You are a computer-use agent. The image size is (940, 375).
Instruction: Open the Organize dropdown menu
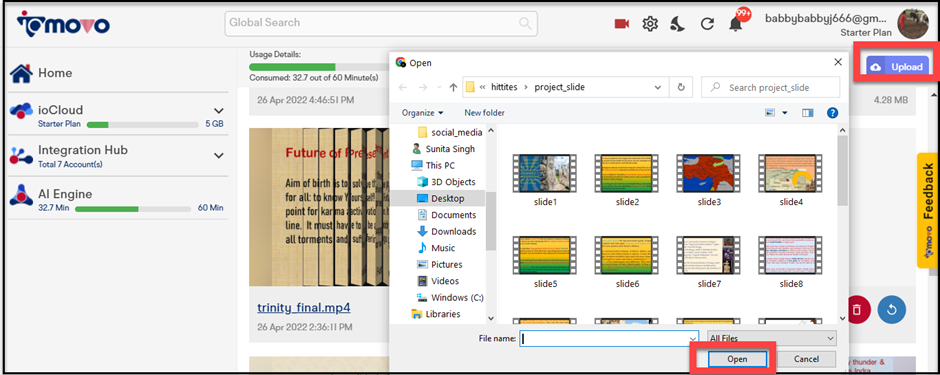point(423,113)
